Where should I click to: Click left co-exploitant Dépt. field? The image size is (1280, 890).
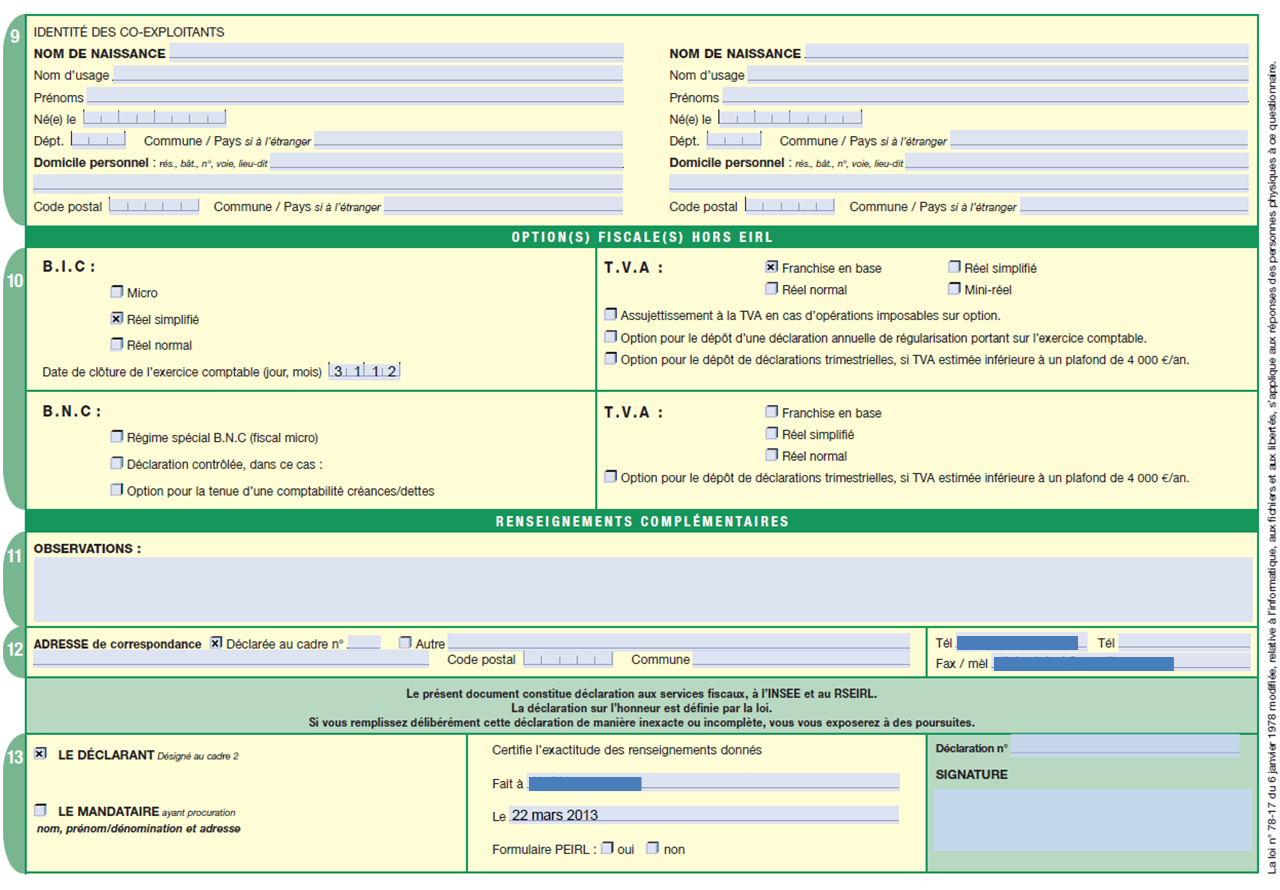[98, 140]
